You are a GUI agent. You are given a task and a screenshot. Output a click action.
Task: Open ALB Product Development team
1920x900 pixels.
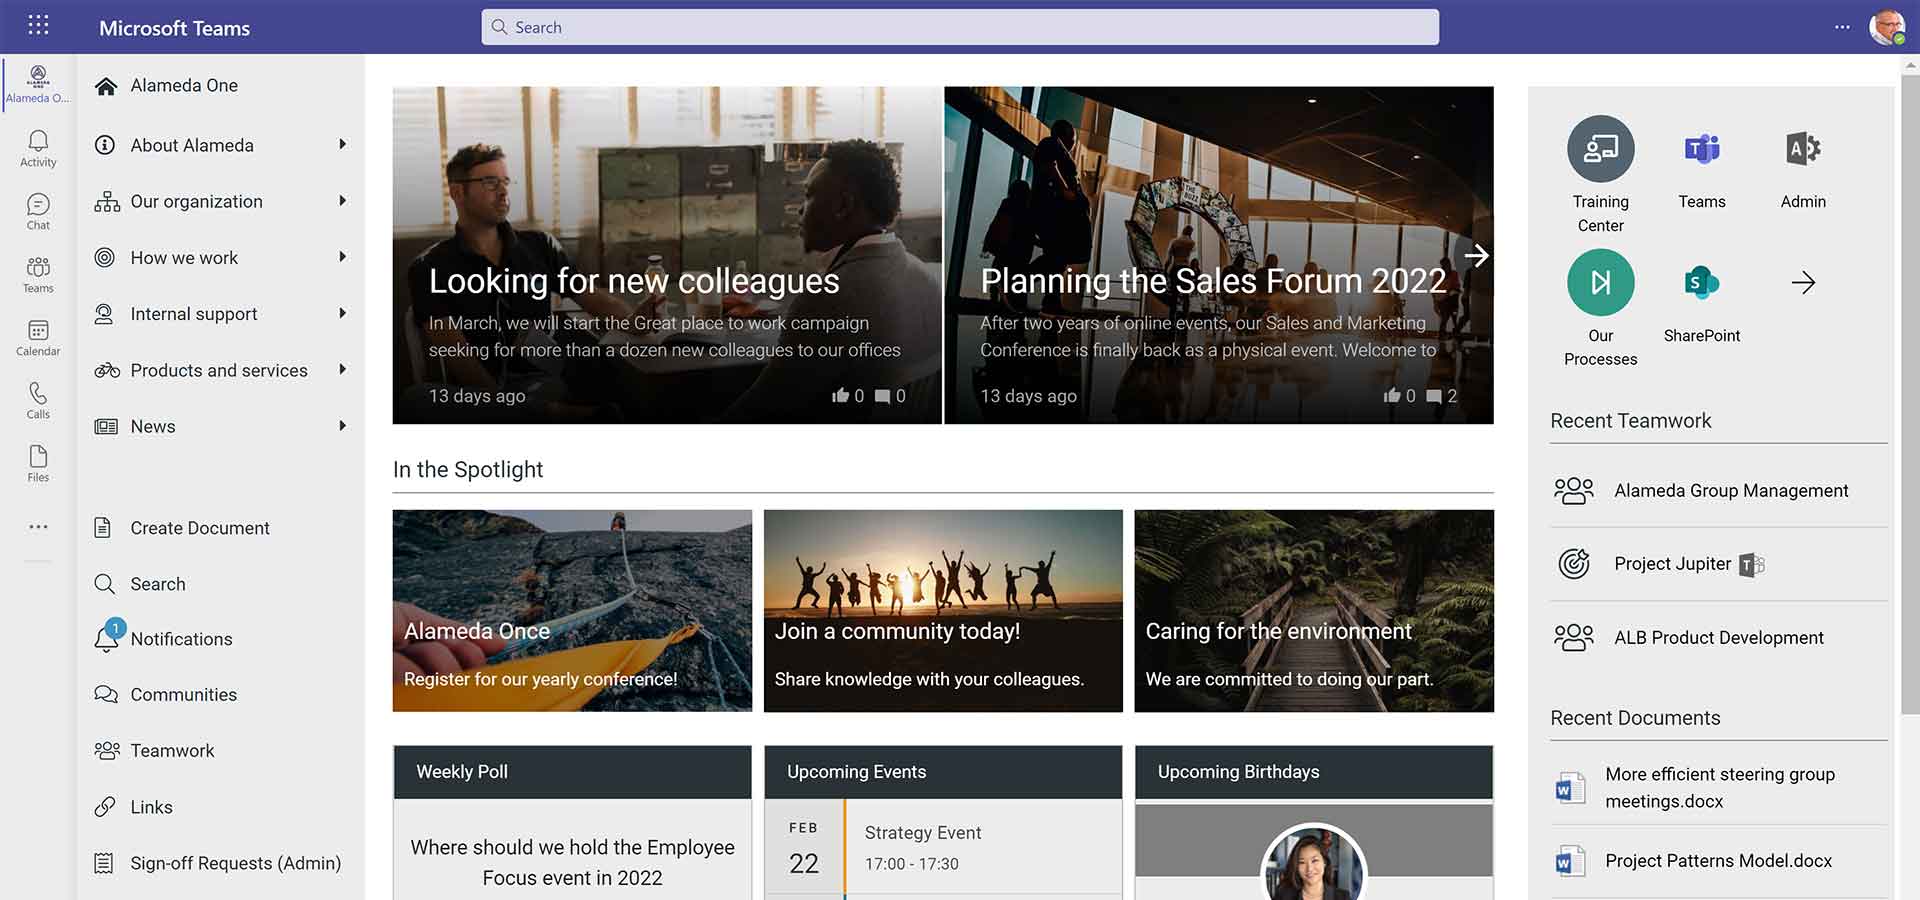point(1718,638)
